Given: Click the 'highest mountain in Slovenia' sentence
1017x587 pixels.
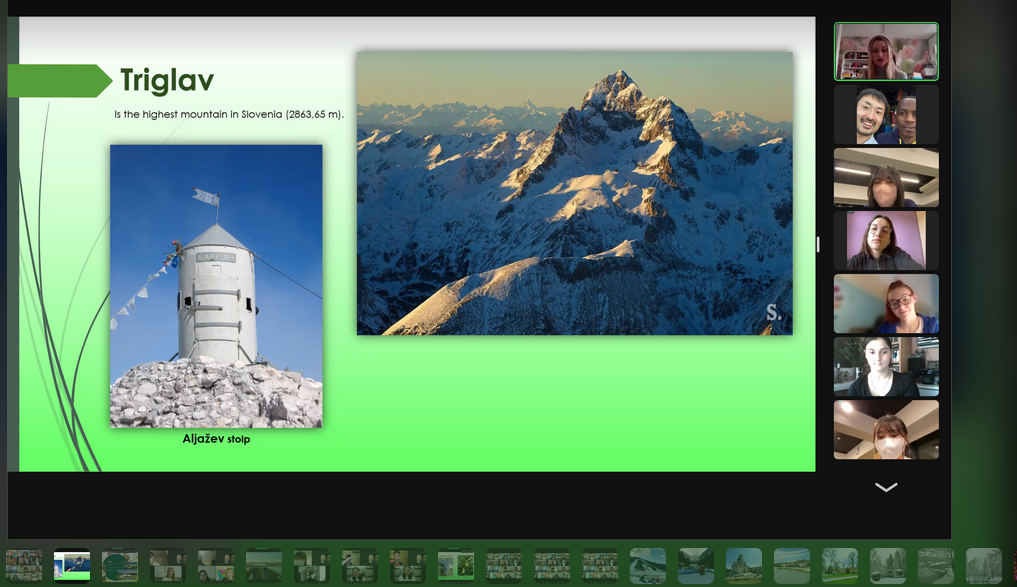Looking at the screenshot, I should point(229,114).
